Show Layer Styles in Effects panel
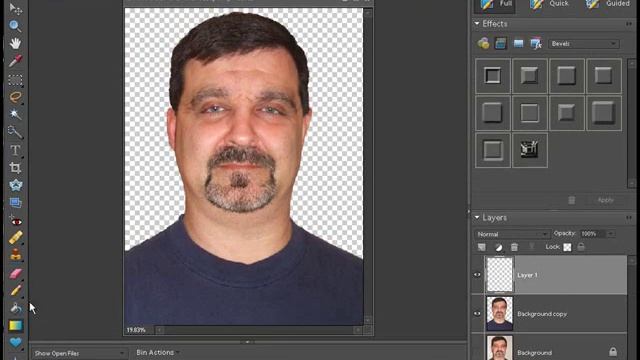Image resolution: width=640 pixels, height=360 pixels. click(501, 43)
